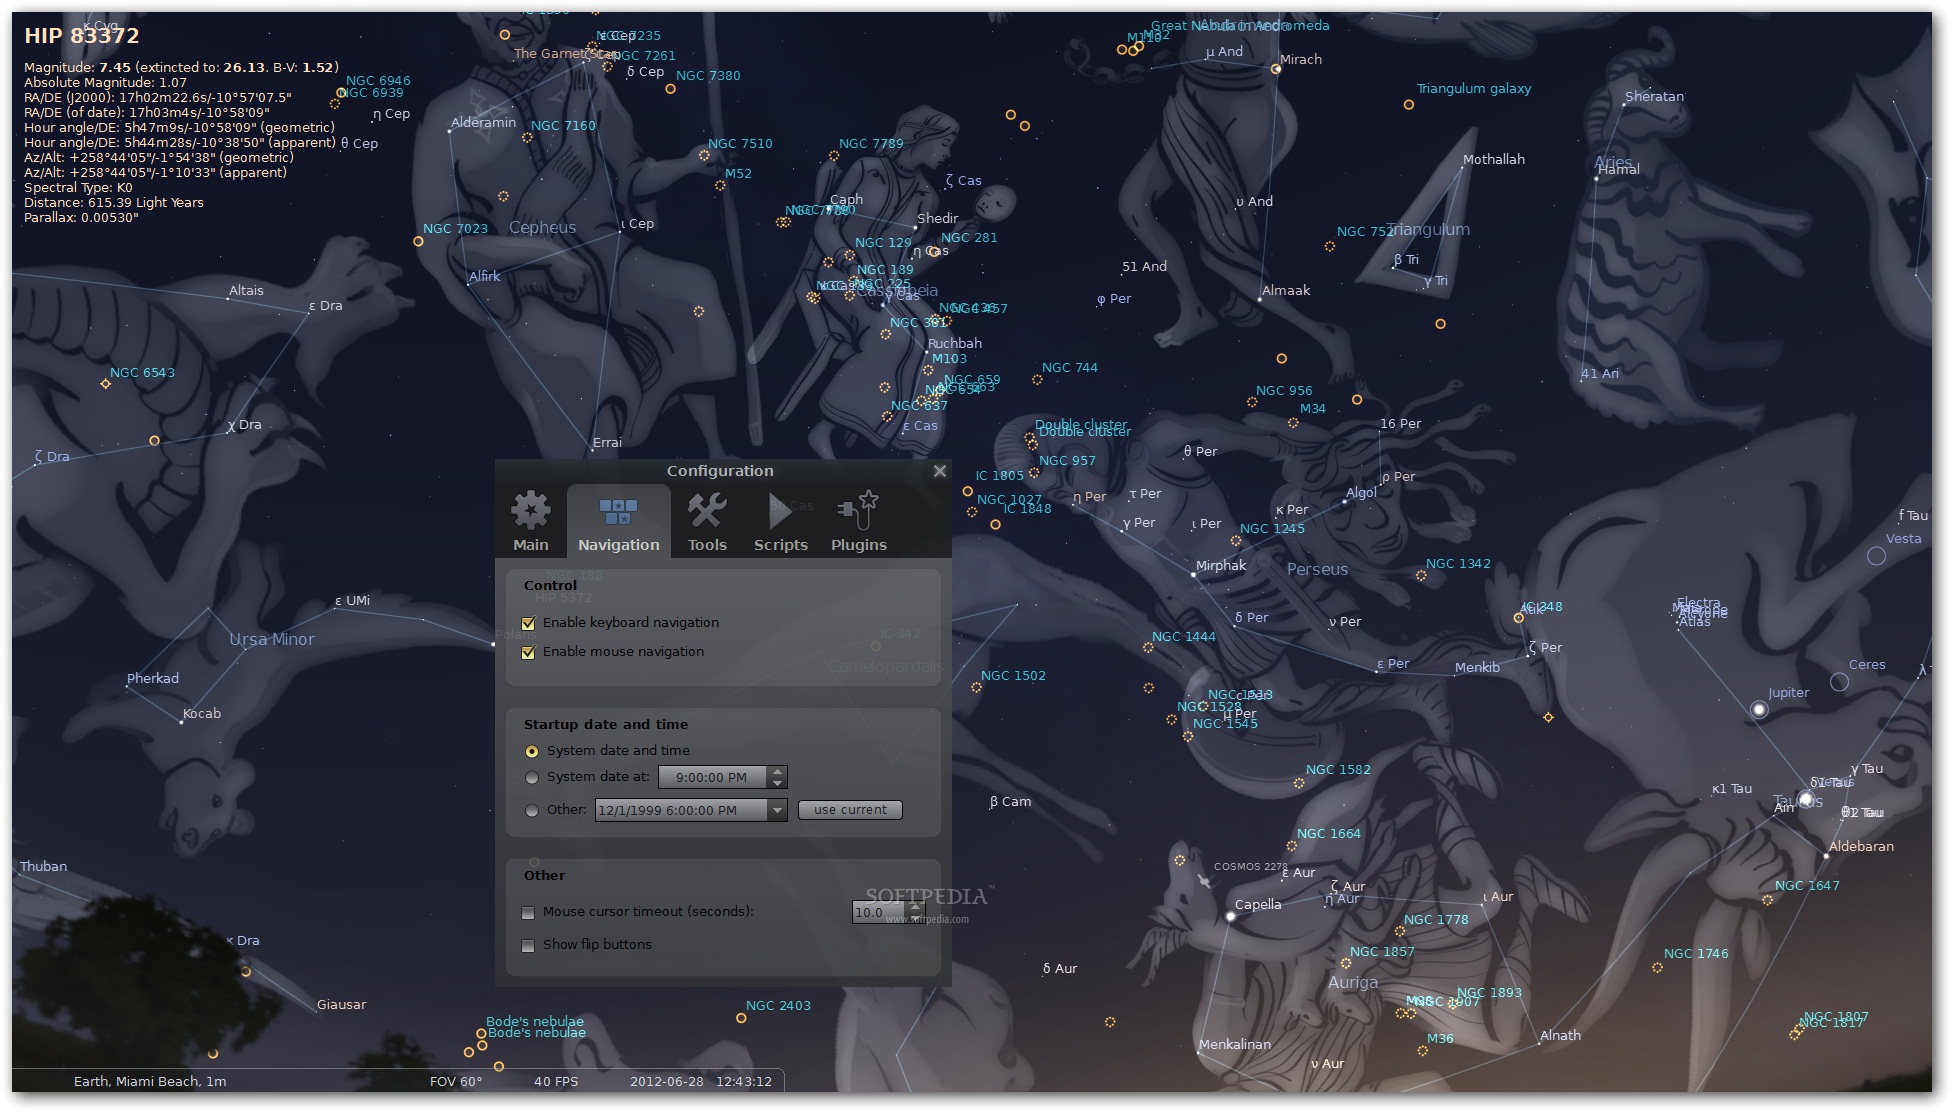Close the Configuration dialog
The width and height of the screenshot is (1952, 1112).
tap(939, 471)
